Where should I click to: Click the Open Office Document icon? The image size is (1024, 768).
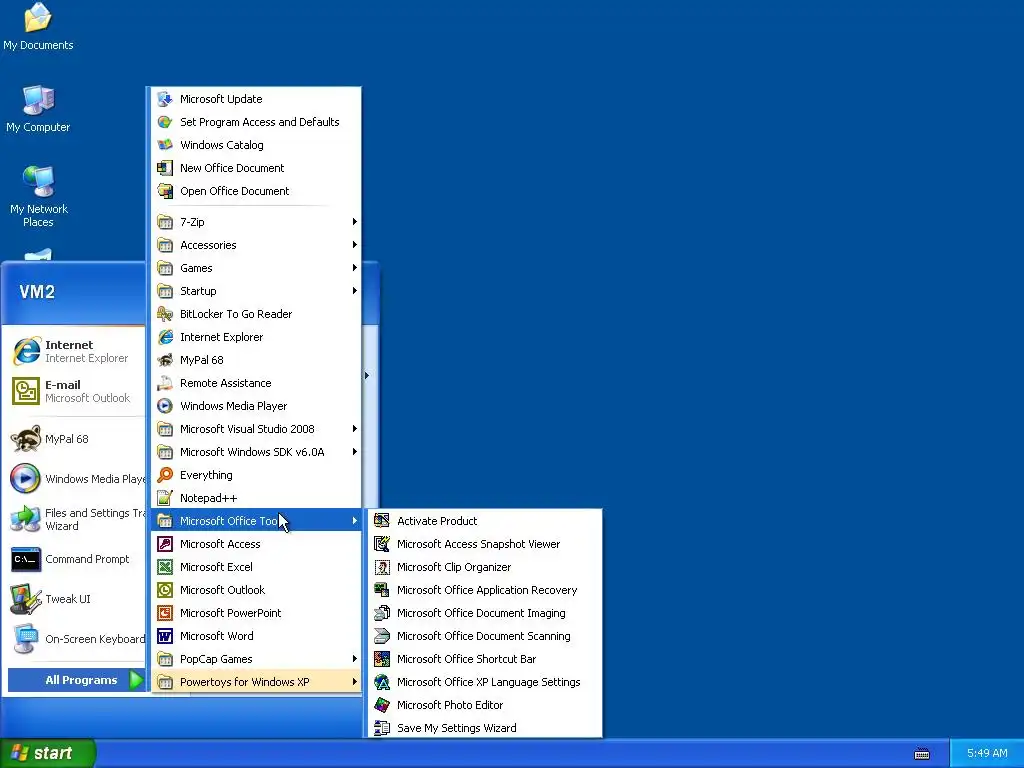click(165, 191)
